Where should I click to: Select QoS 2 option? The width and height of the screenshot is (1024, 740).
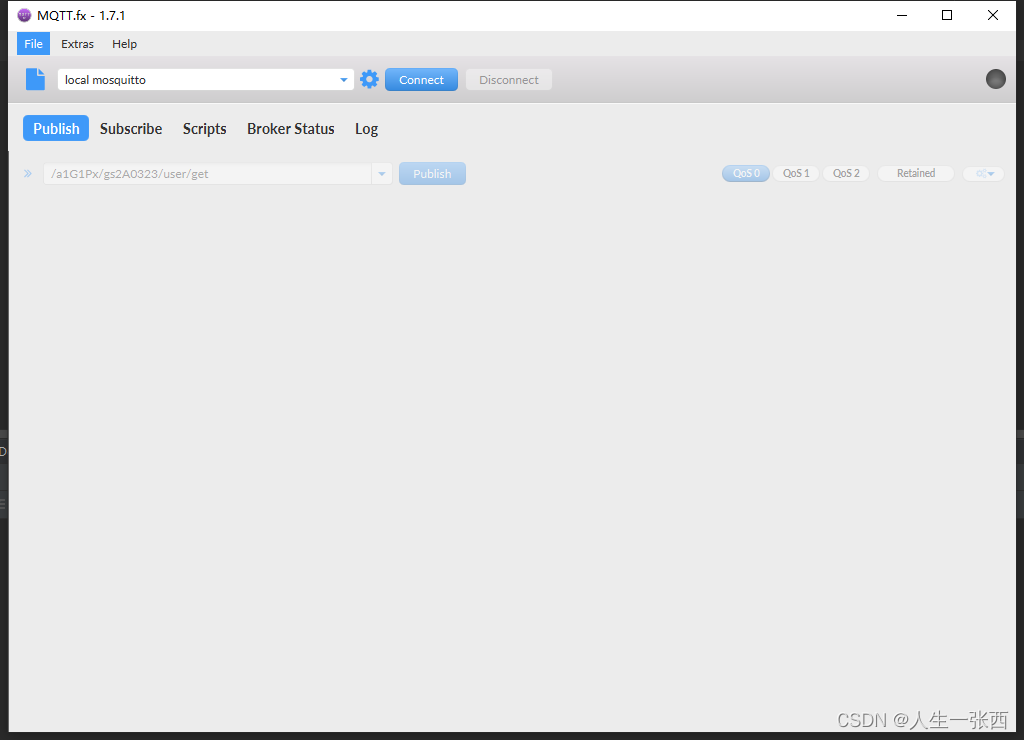point(846,173)
